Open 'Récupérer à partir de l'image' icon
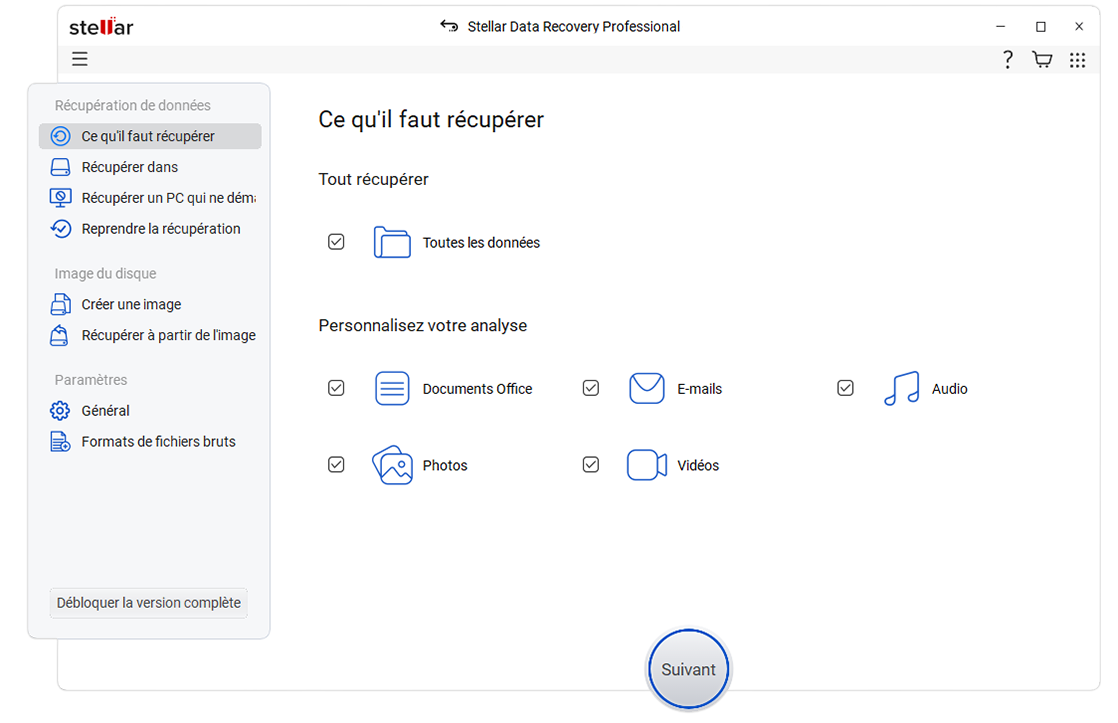The height and width of the screenshot is (723, 1118). [x=60, y=335]
